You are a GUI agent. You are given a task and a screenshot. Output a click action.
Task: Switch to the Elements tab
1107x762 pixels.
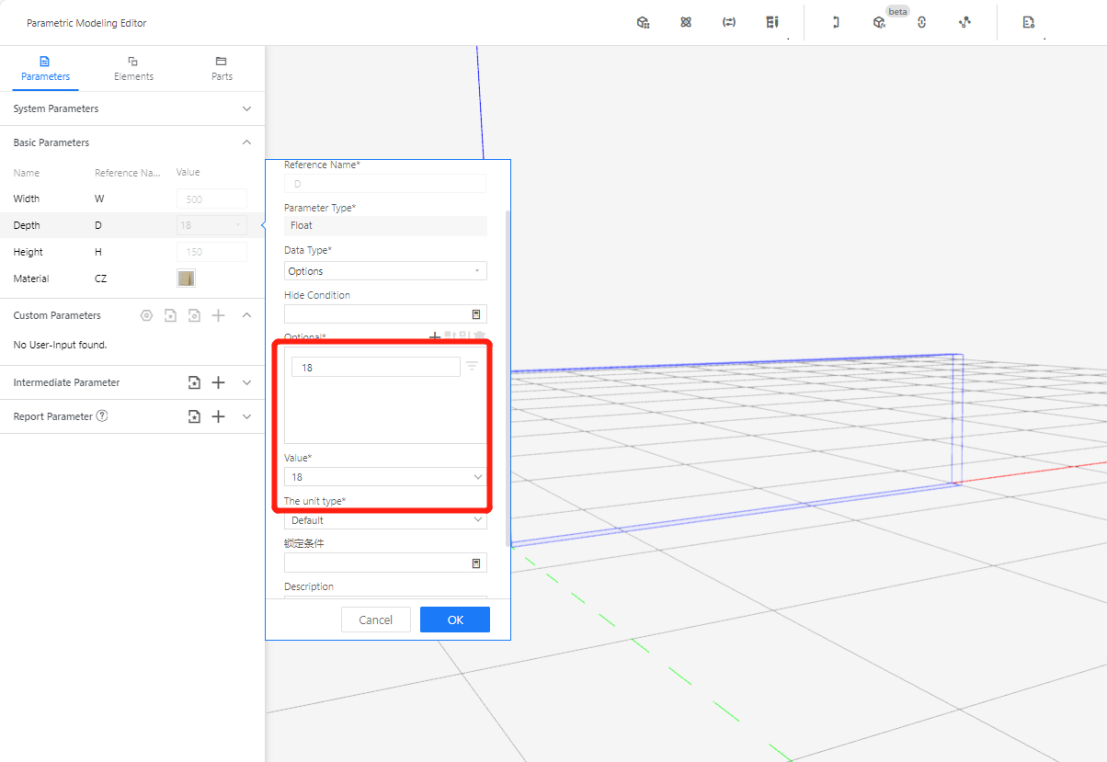(133, 68)
